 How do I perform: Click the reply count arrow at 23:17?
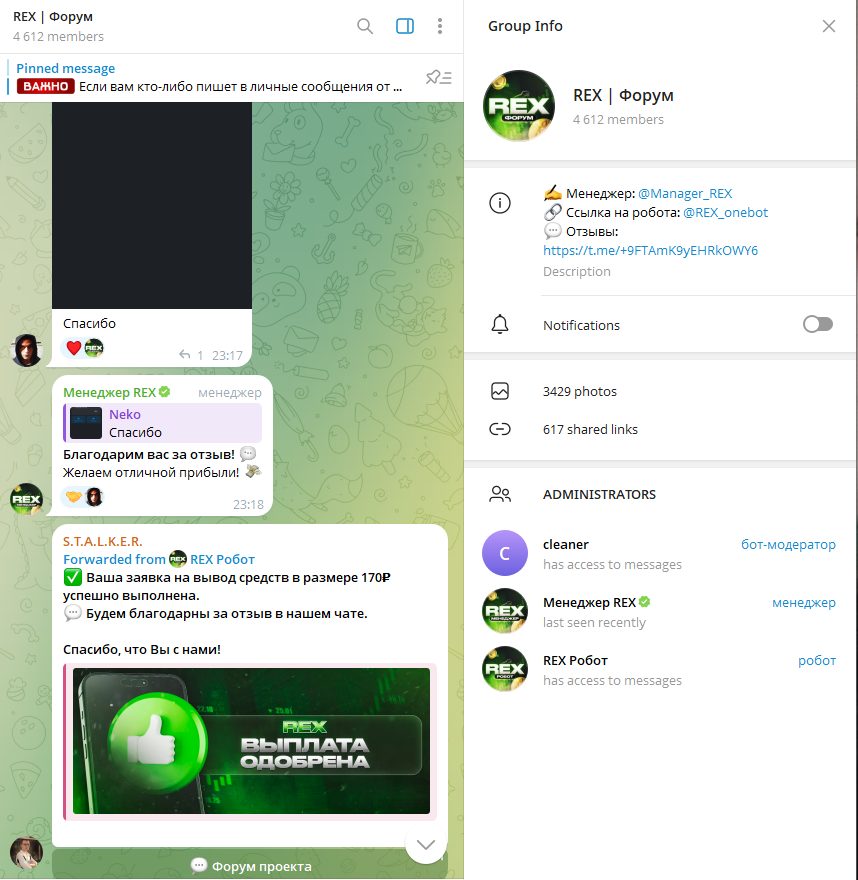(x=191, y=355)
